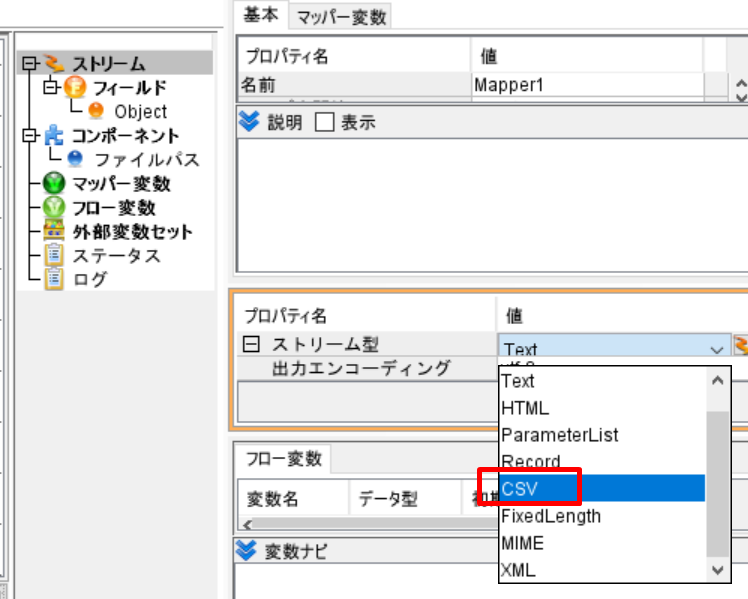The image size is (748, 599).
Task: Select XML from the dropdown list
Action: pyautogui.click(x=602, y=570)
